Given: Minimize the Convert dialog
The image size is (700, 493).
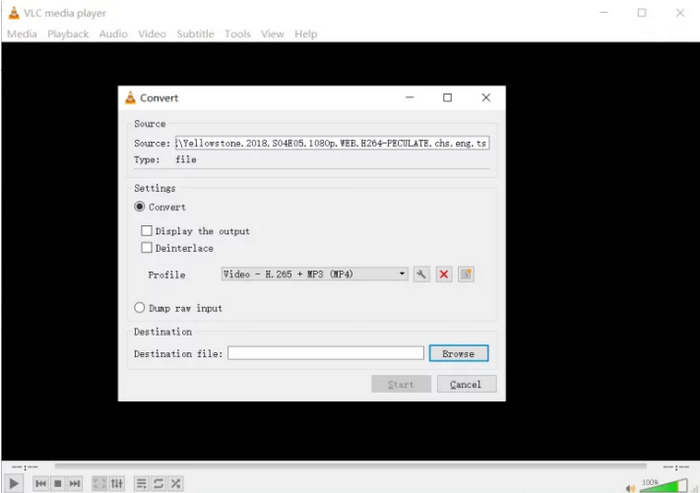Looking at the screenshot, I should tap(409, 98).
